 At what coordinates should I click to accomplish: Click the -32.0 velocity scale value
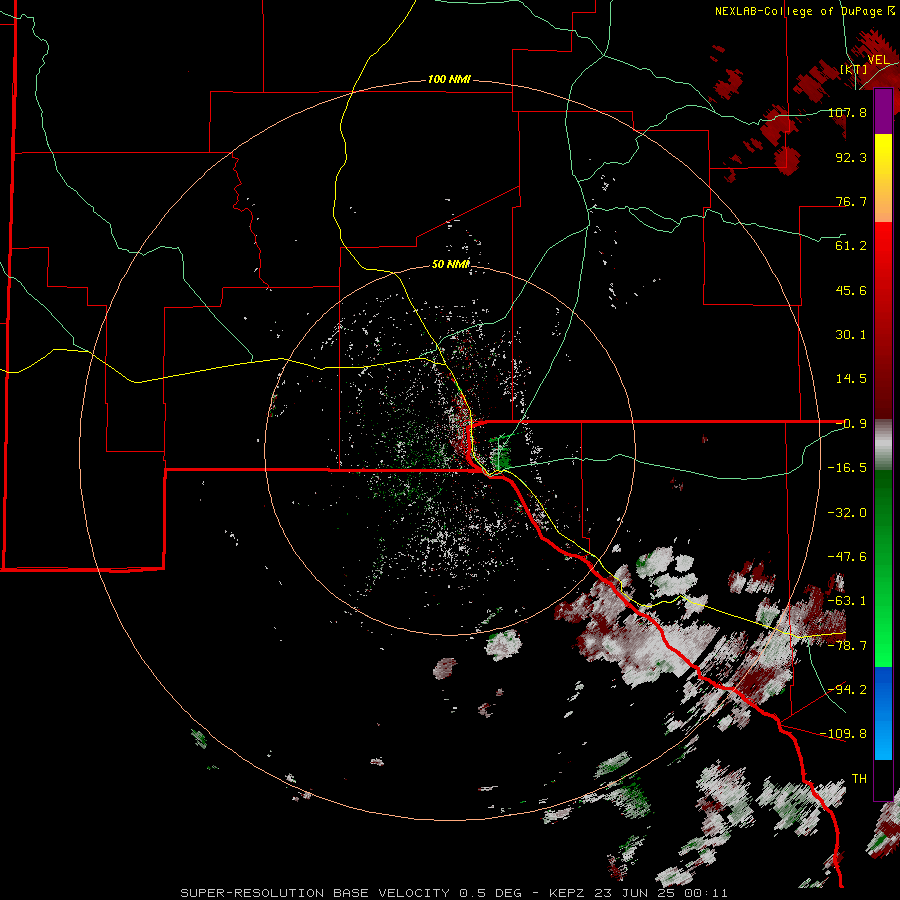point(847,513)
